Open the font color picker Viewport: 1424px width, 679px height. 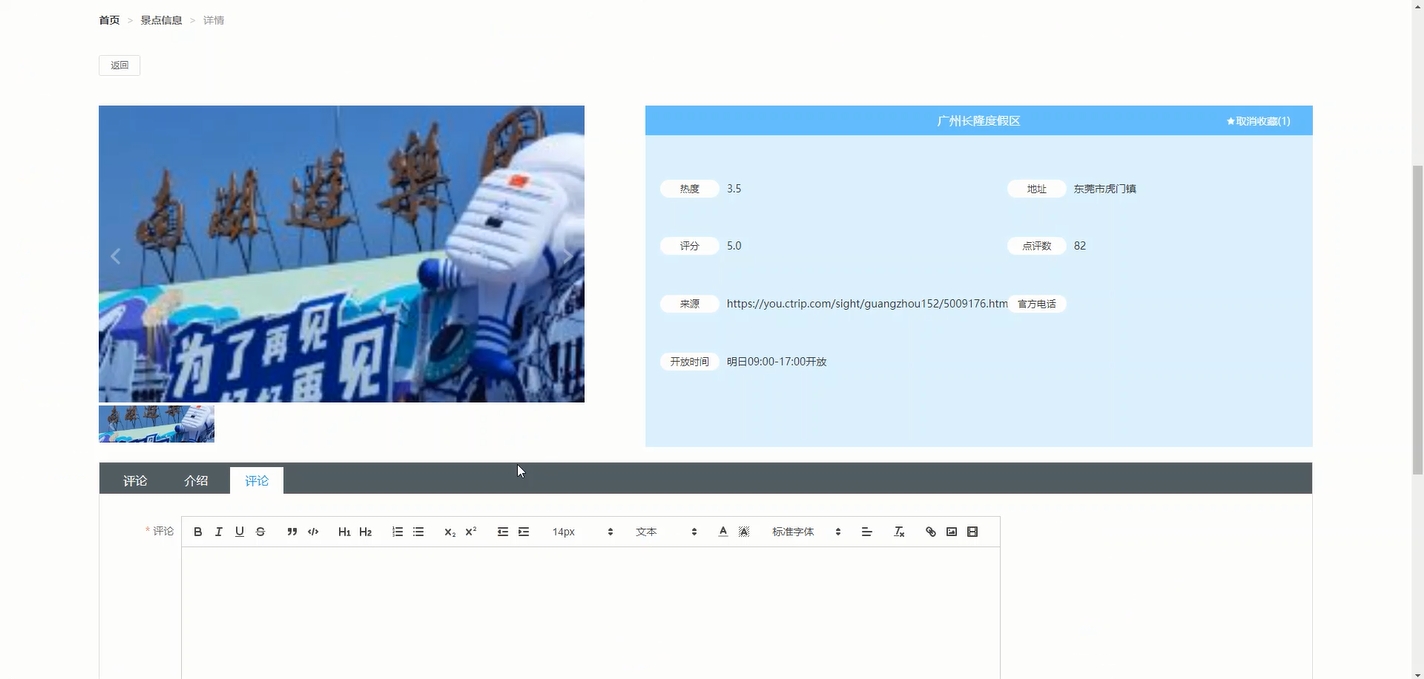point(722,531)
